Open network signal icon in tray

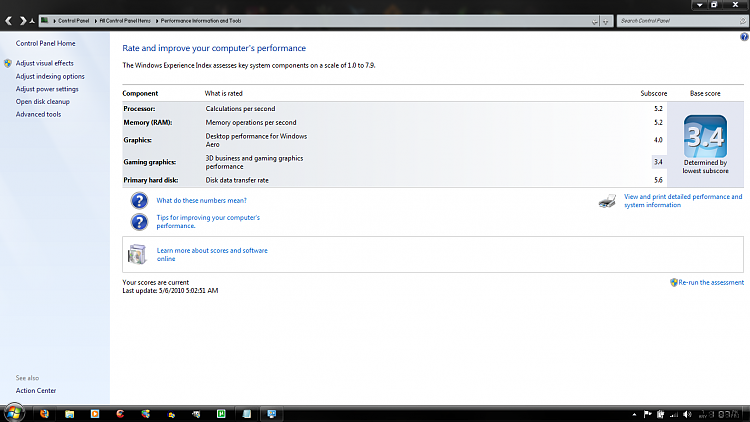pyautogui.click(x=674, y=414)
